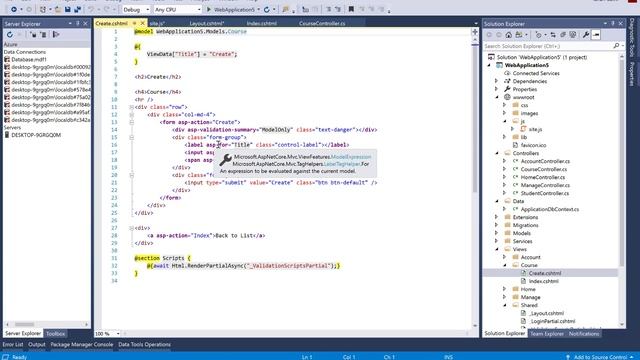This screenshot has width=640, height=360.
Task: Expand the Migrations folder node
Action: click(497, 225)
